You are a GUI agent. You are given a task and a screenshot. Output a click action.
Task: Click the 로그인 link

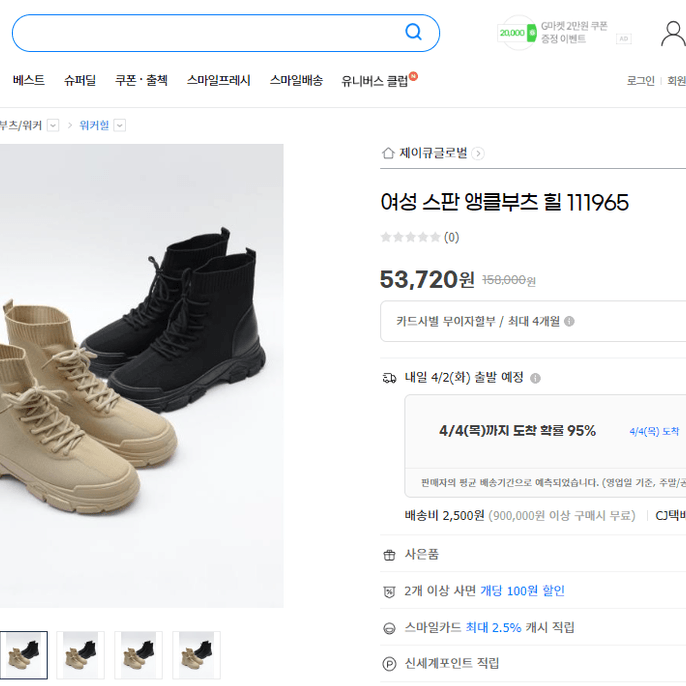click(x=640, y=81)
